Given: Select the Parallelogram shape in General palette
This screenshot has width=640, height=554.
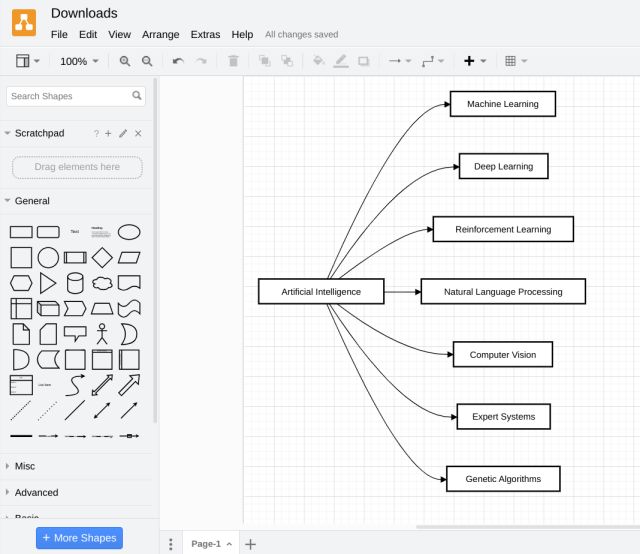Looking at the screenshot, I should click(x=129, y=258).
